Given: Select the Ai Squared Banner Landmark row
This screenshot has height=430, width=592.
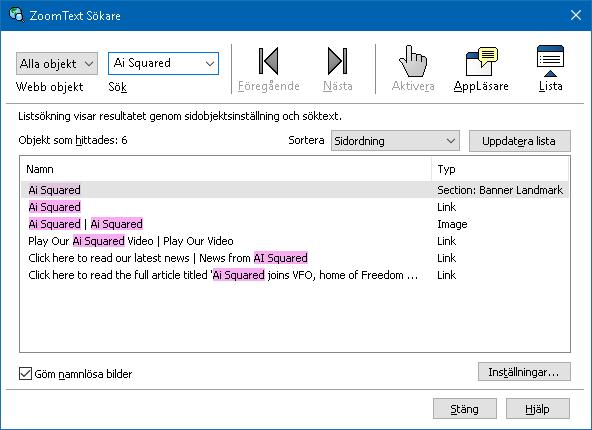Looking at the screenshot, I should tap(295, 190).
